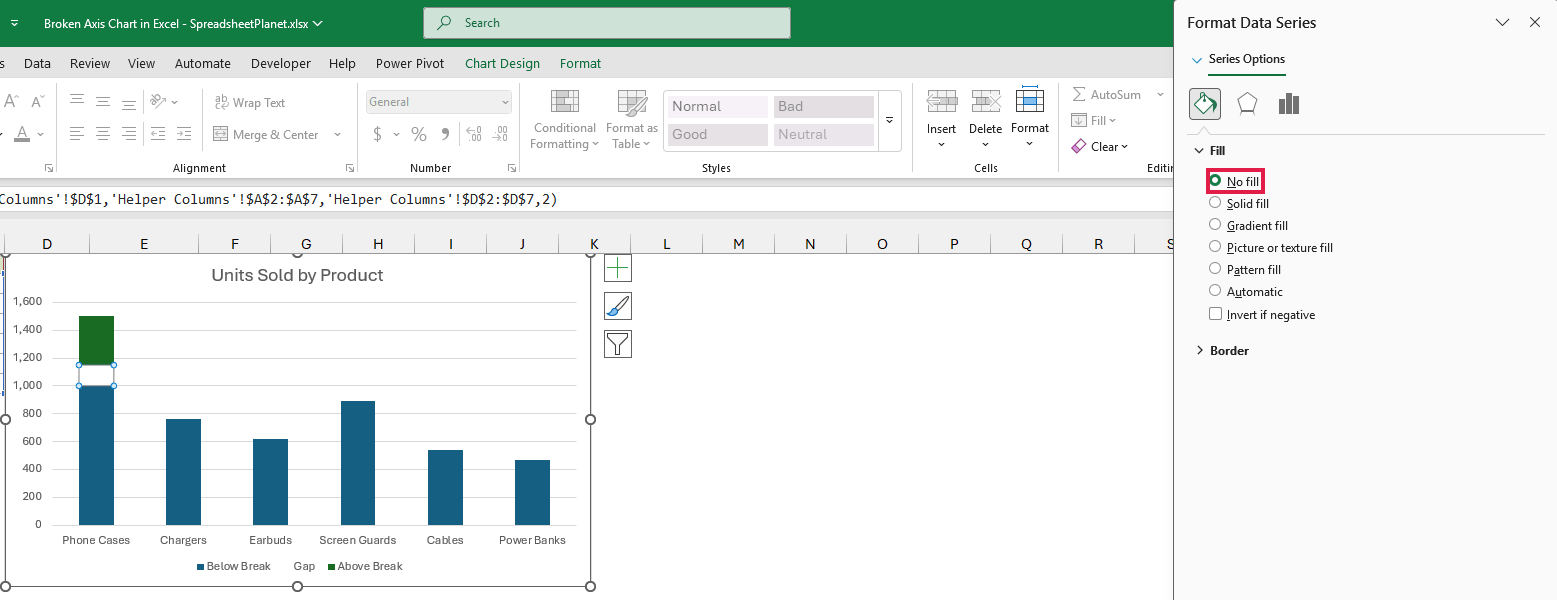Click the Accounting Number Format dollar icon
The width and height of the screenshot is (1557, 600).
(x=377, y=134)
